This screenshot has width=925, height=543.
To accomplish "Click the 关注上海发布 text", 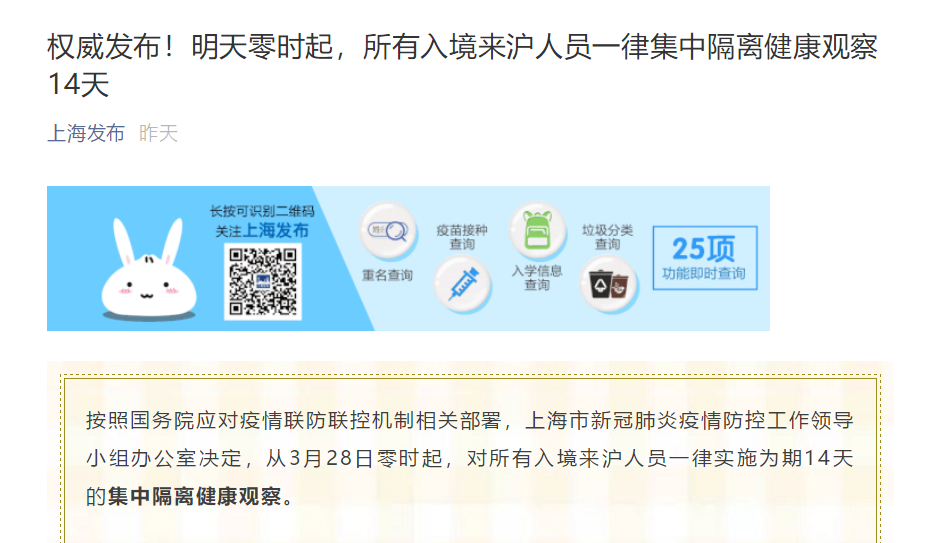I will pos(262,230).
